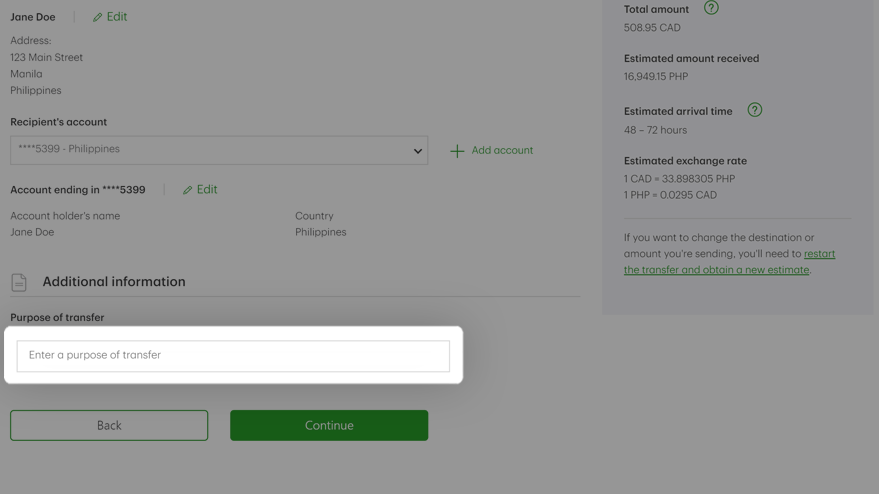Click the green Continue button

(x=329, y=425)
